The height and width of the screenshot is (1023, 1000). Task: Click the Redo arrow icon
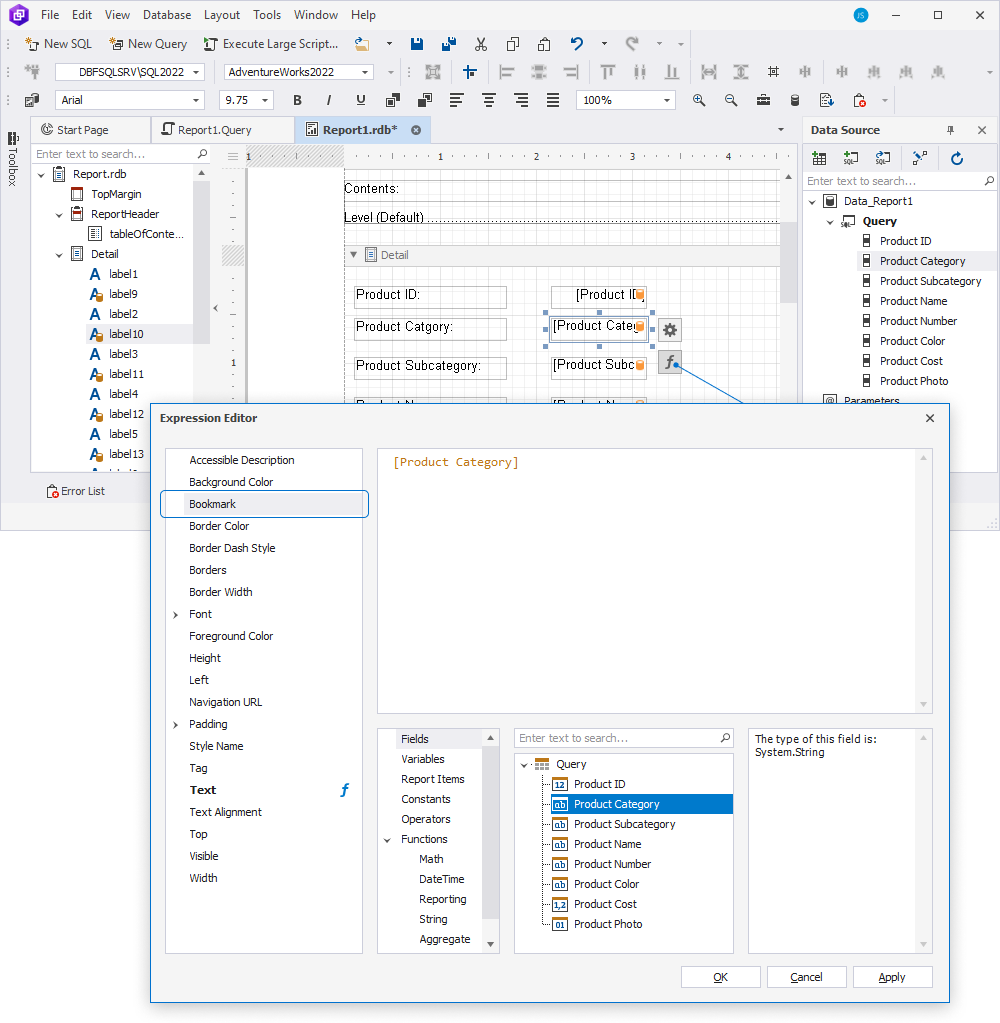631,44
